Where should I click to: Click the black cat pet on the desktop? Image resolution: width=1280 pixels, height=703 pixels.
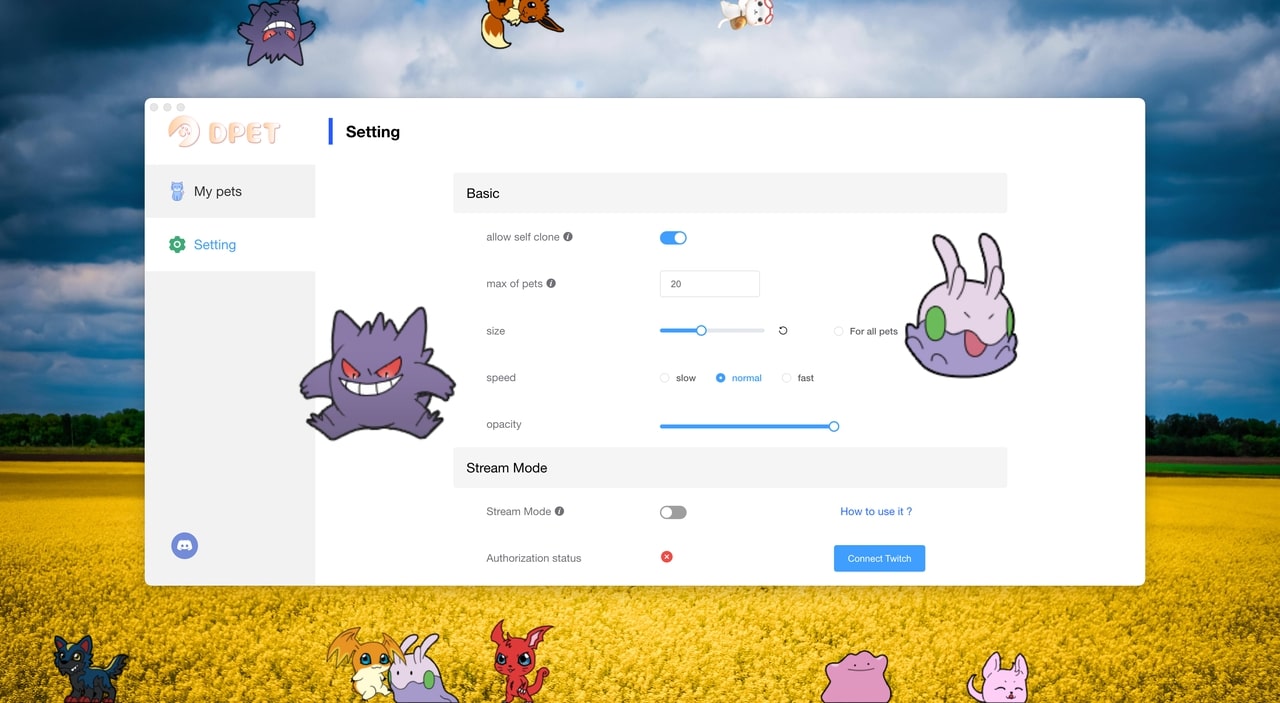(x=89, y=668)
